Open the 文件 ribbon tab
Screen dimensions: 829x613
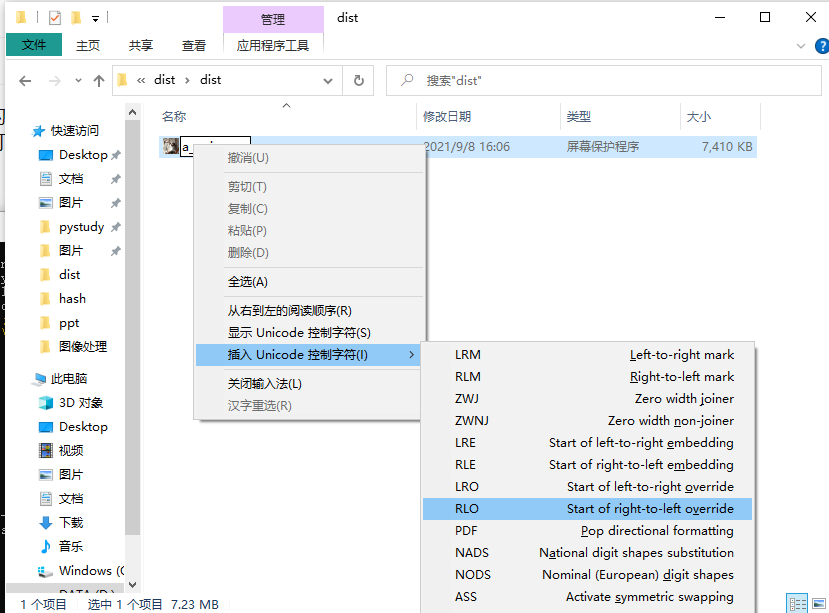click(34, 45)
